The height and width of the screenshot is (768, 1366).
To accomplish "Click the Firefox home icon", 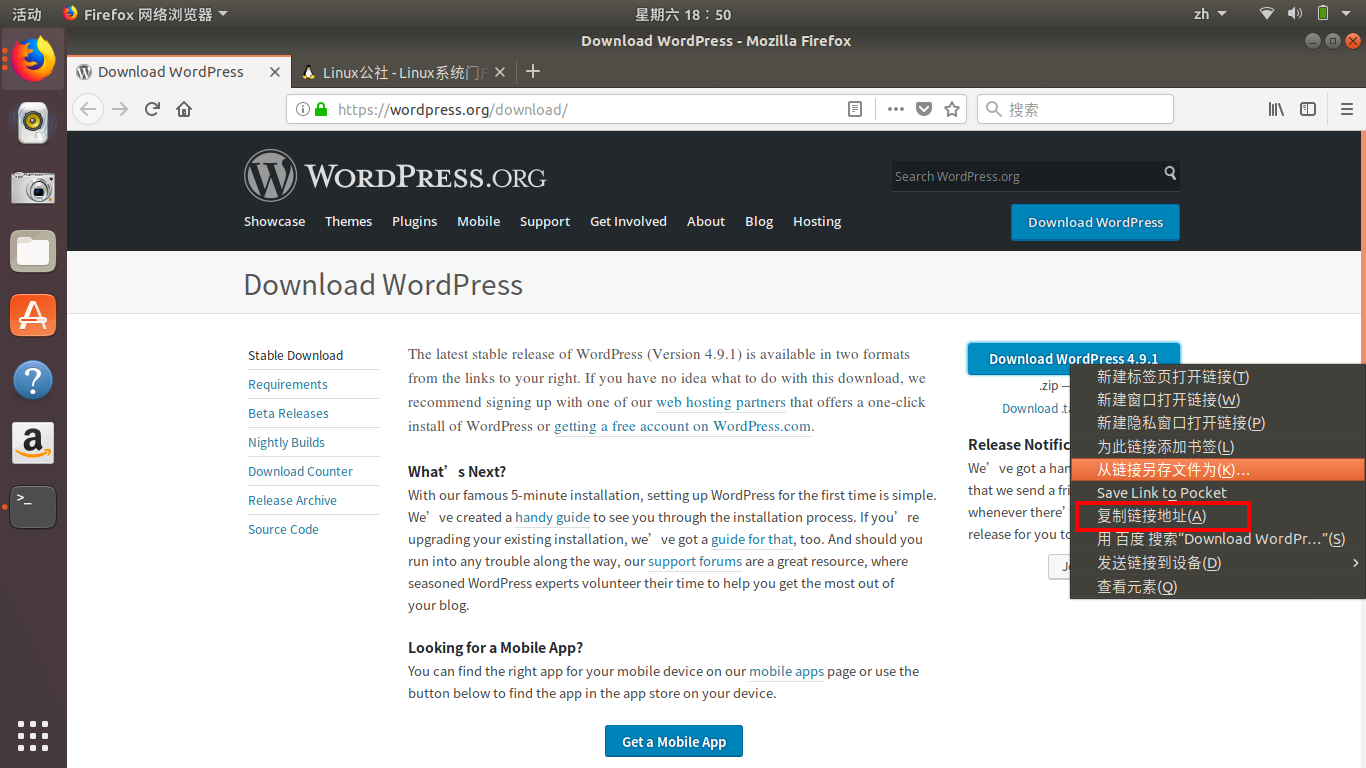I will tap(184, 109).
